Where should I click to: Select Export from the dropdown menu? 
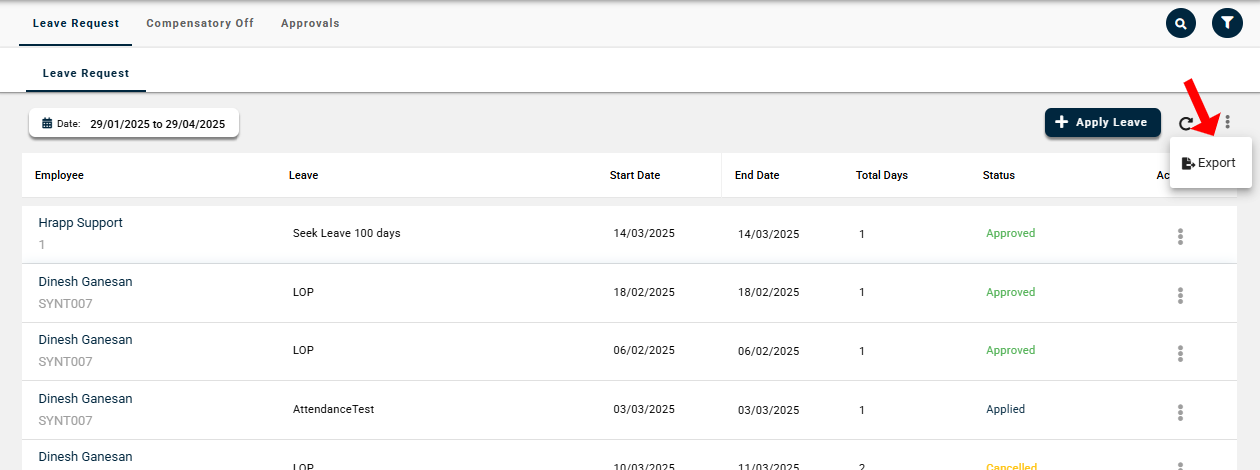pyautogui.click(x=1209, y=163)
